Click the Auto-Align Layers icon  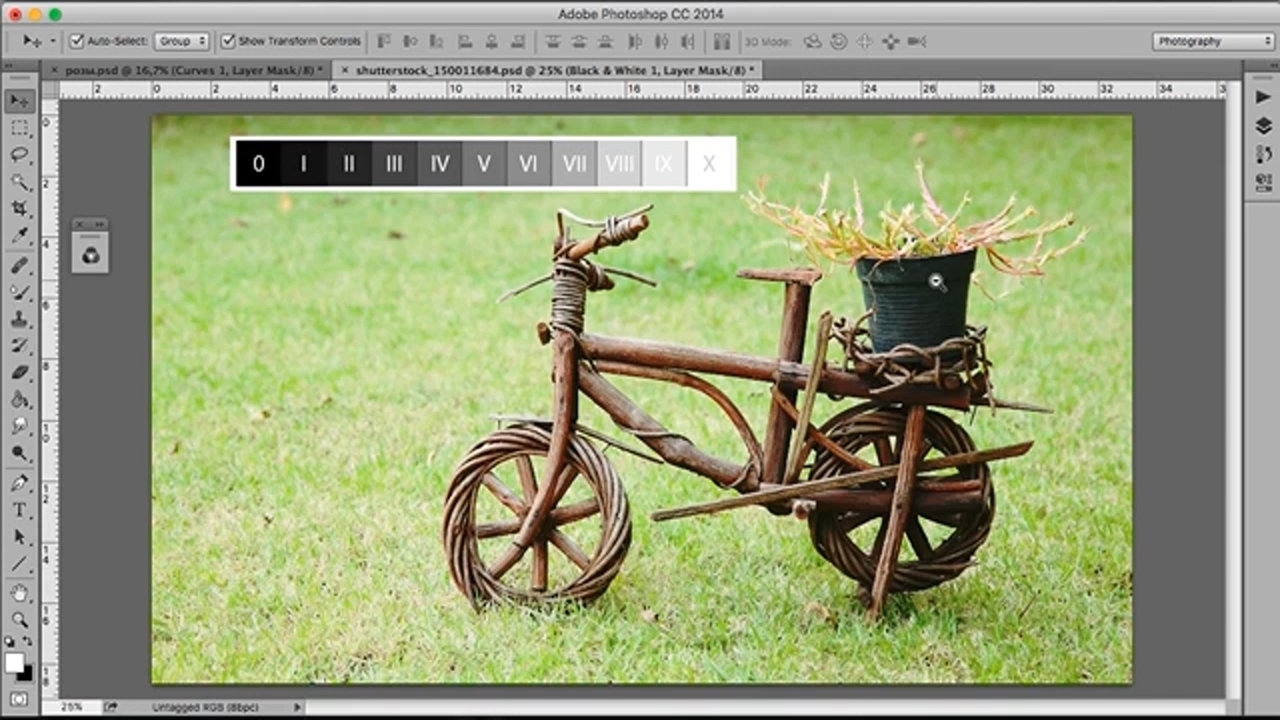pyautogui.click(x=722, y=41)
